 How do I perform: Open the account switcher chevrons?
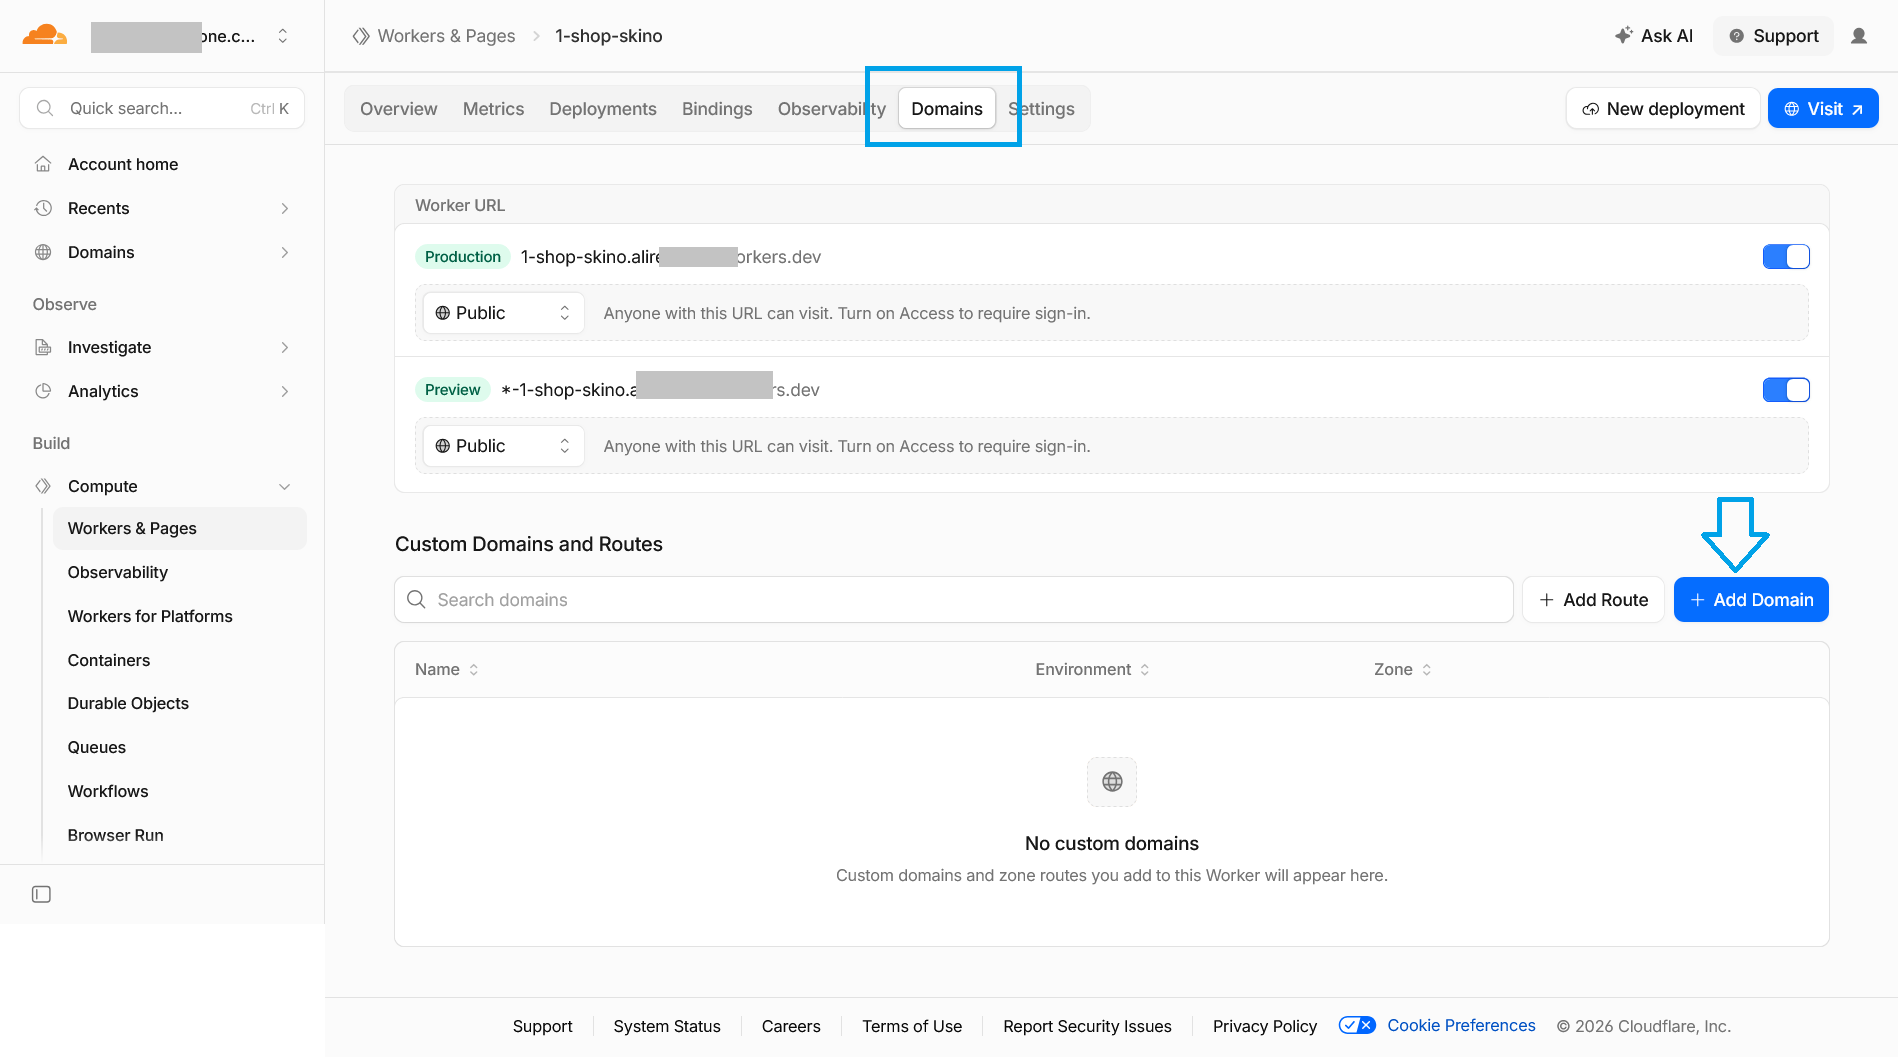click(283, 36)
